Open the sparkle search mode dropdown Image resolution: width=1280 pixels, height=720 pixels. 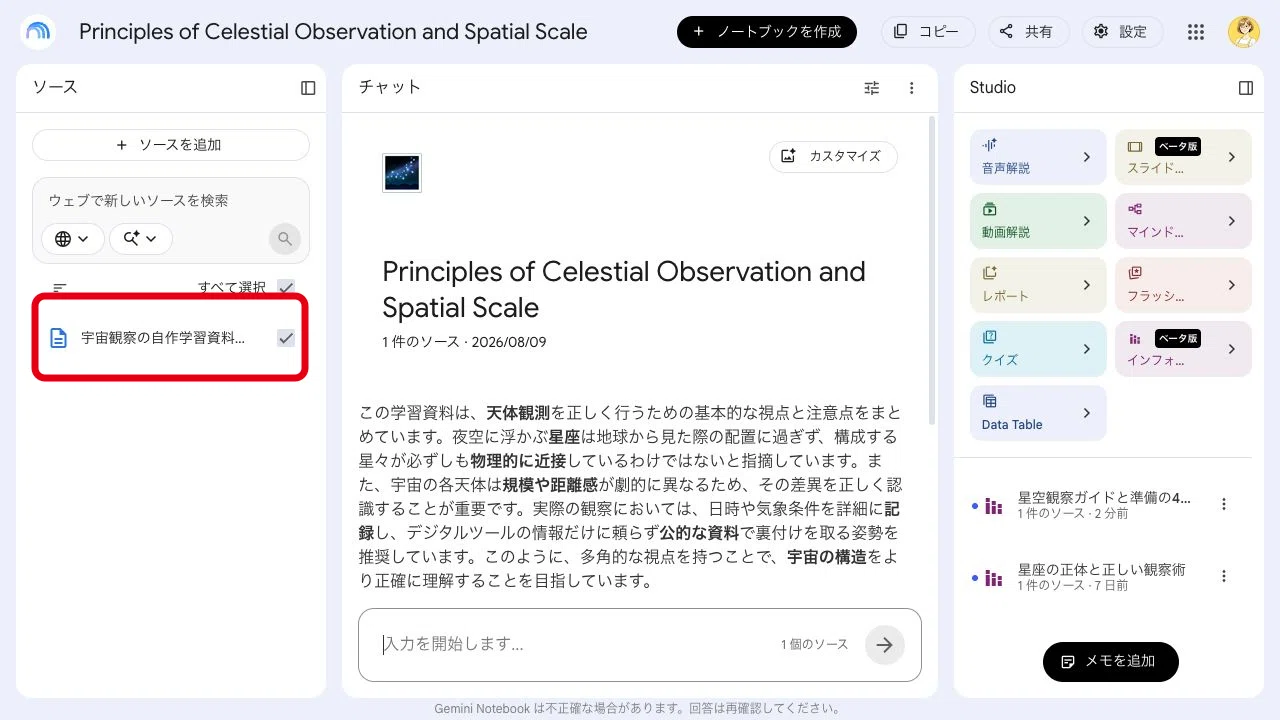[141, 239]
